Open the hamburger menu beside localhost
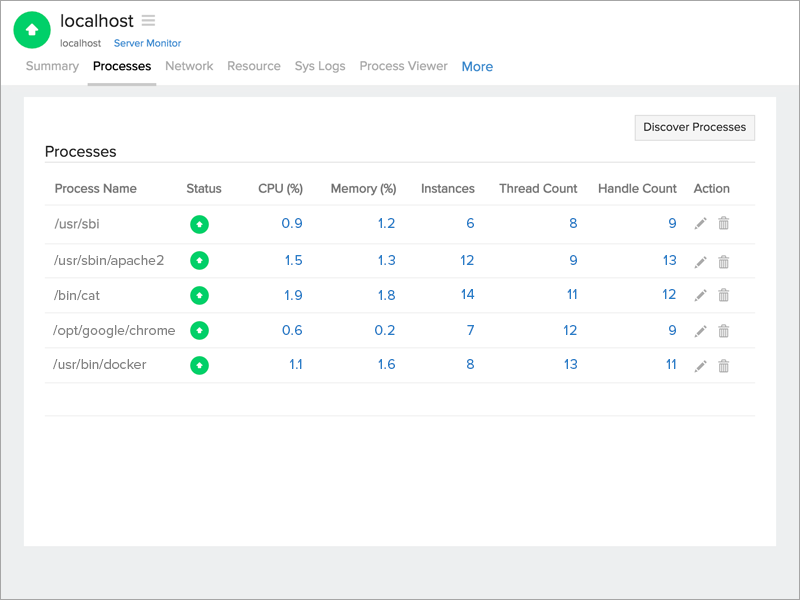This screenshot has height=600, width=800. coord(148,20)
